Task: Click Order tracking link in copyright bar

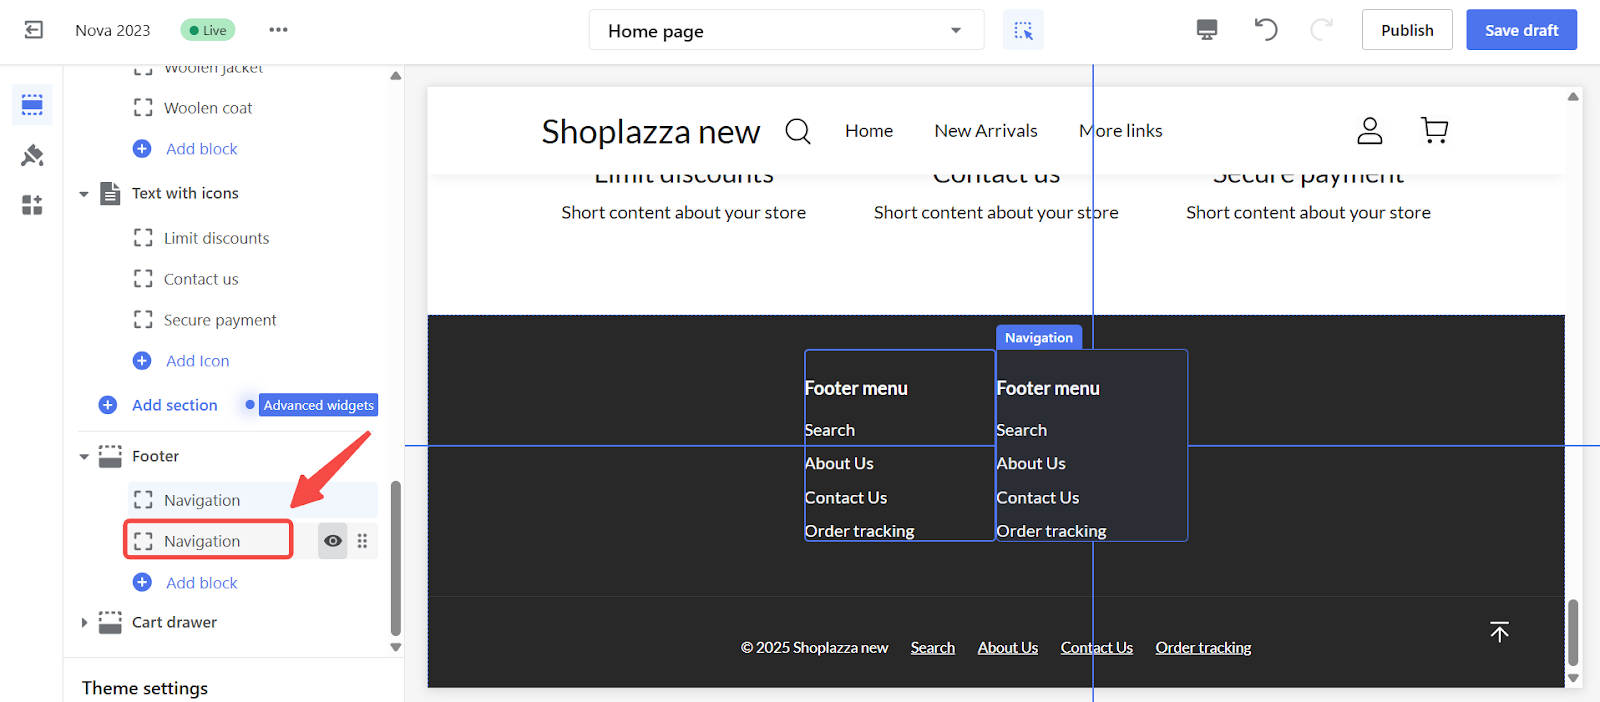Action: coord(1203,648)
